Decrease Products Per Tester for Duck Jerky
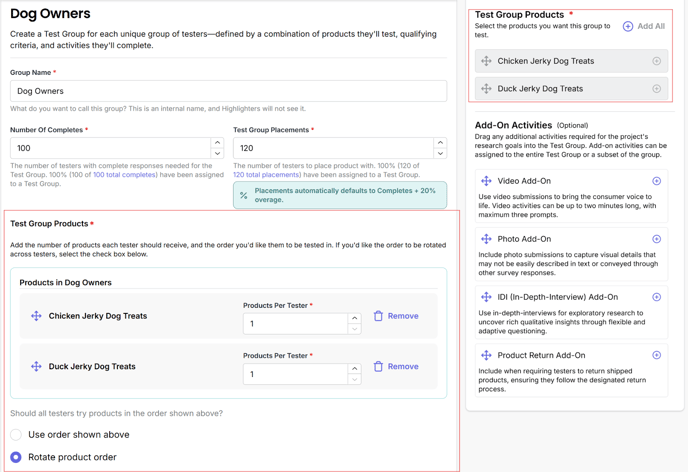This screenshot has width=688, height=472. tap(354, 380)
